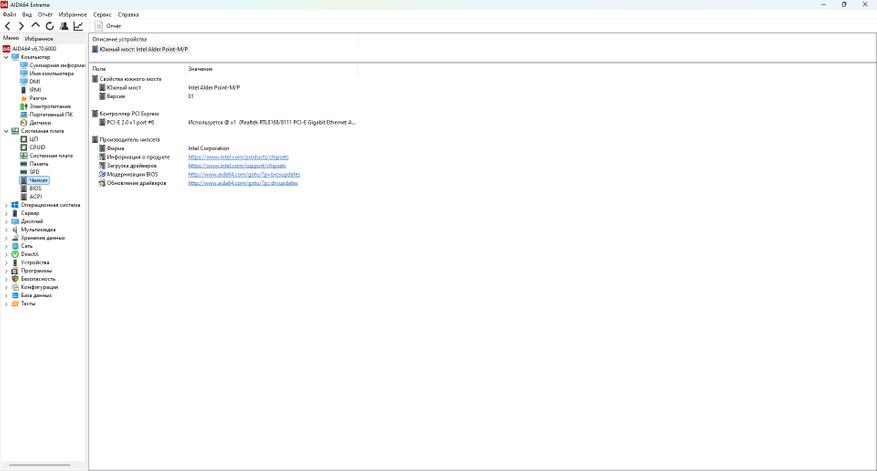The image size is (877, 471).
Task: Open user management via the person icon
Action: [x=64, y=26]
